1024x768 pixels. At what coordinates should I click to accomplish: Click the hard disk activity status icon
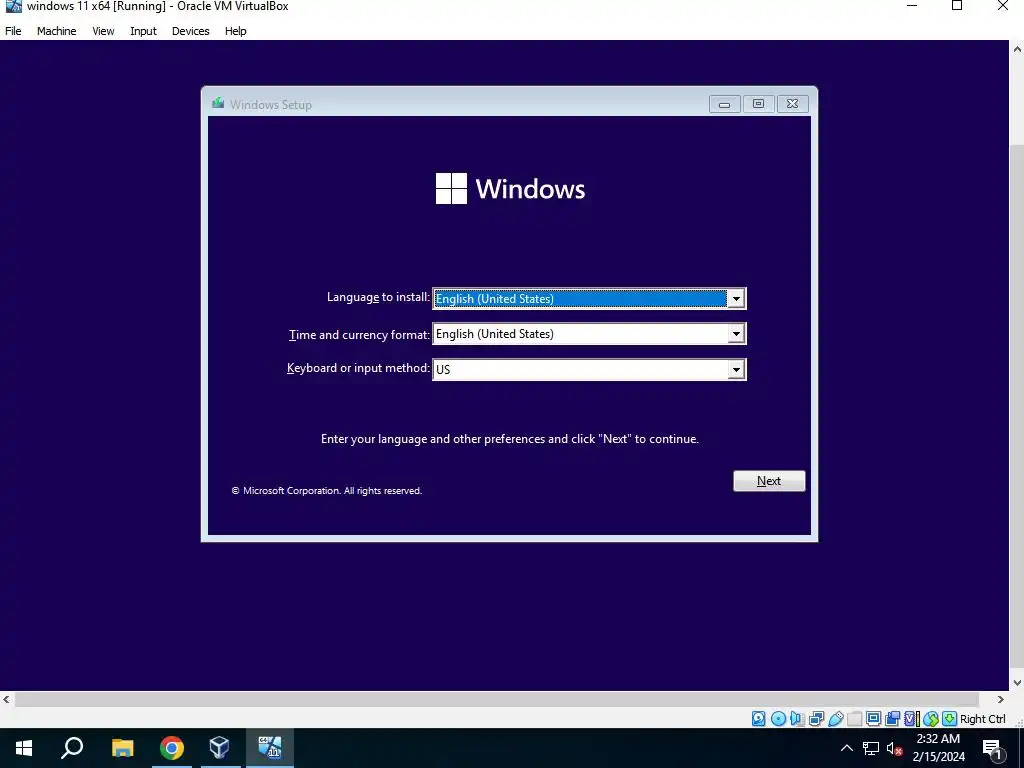pyautogui.click(x=758, y=718)
